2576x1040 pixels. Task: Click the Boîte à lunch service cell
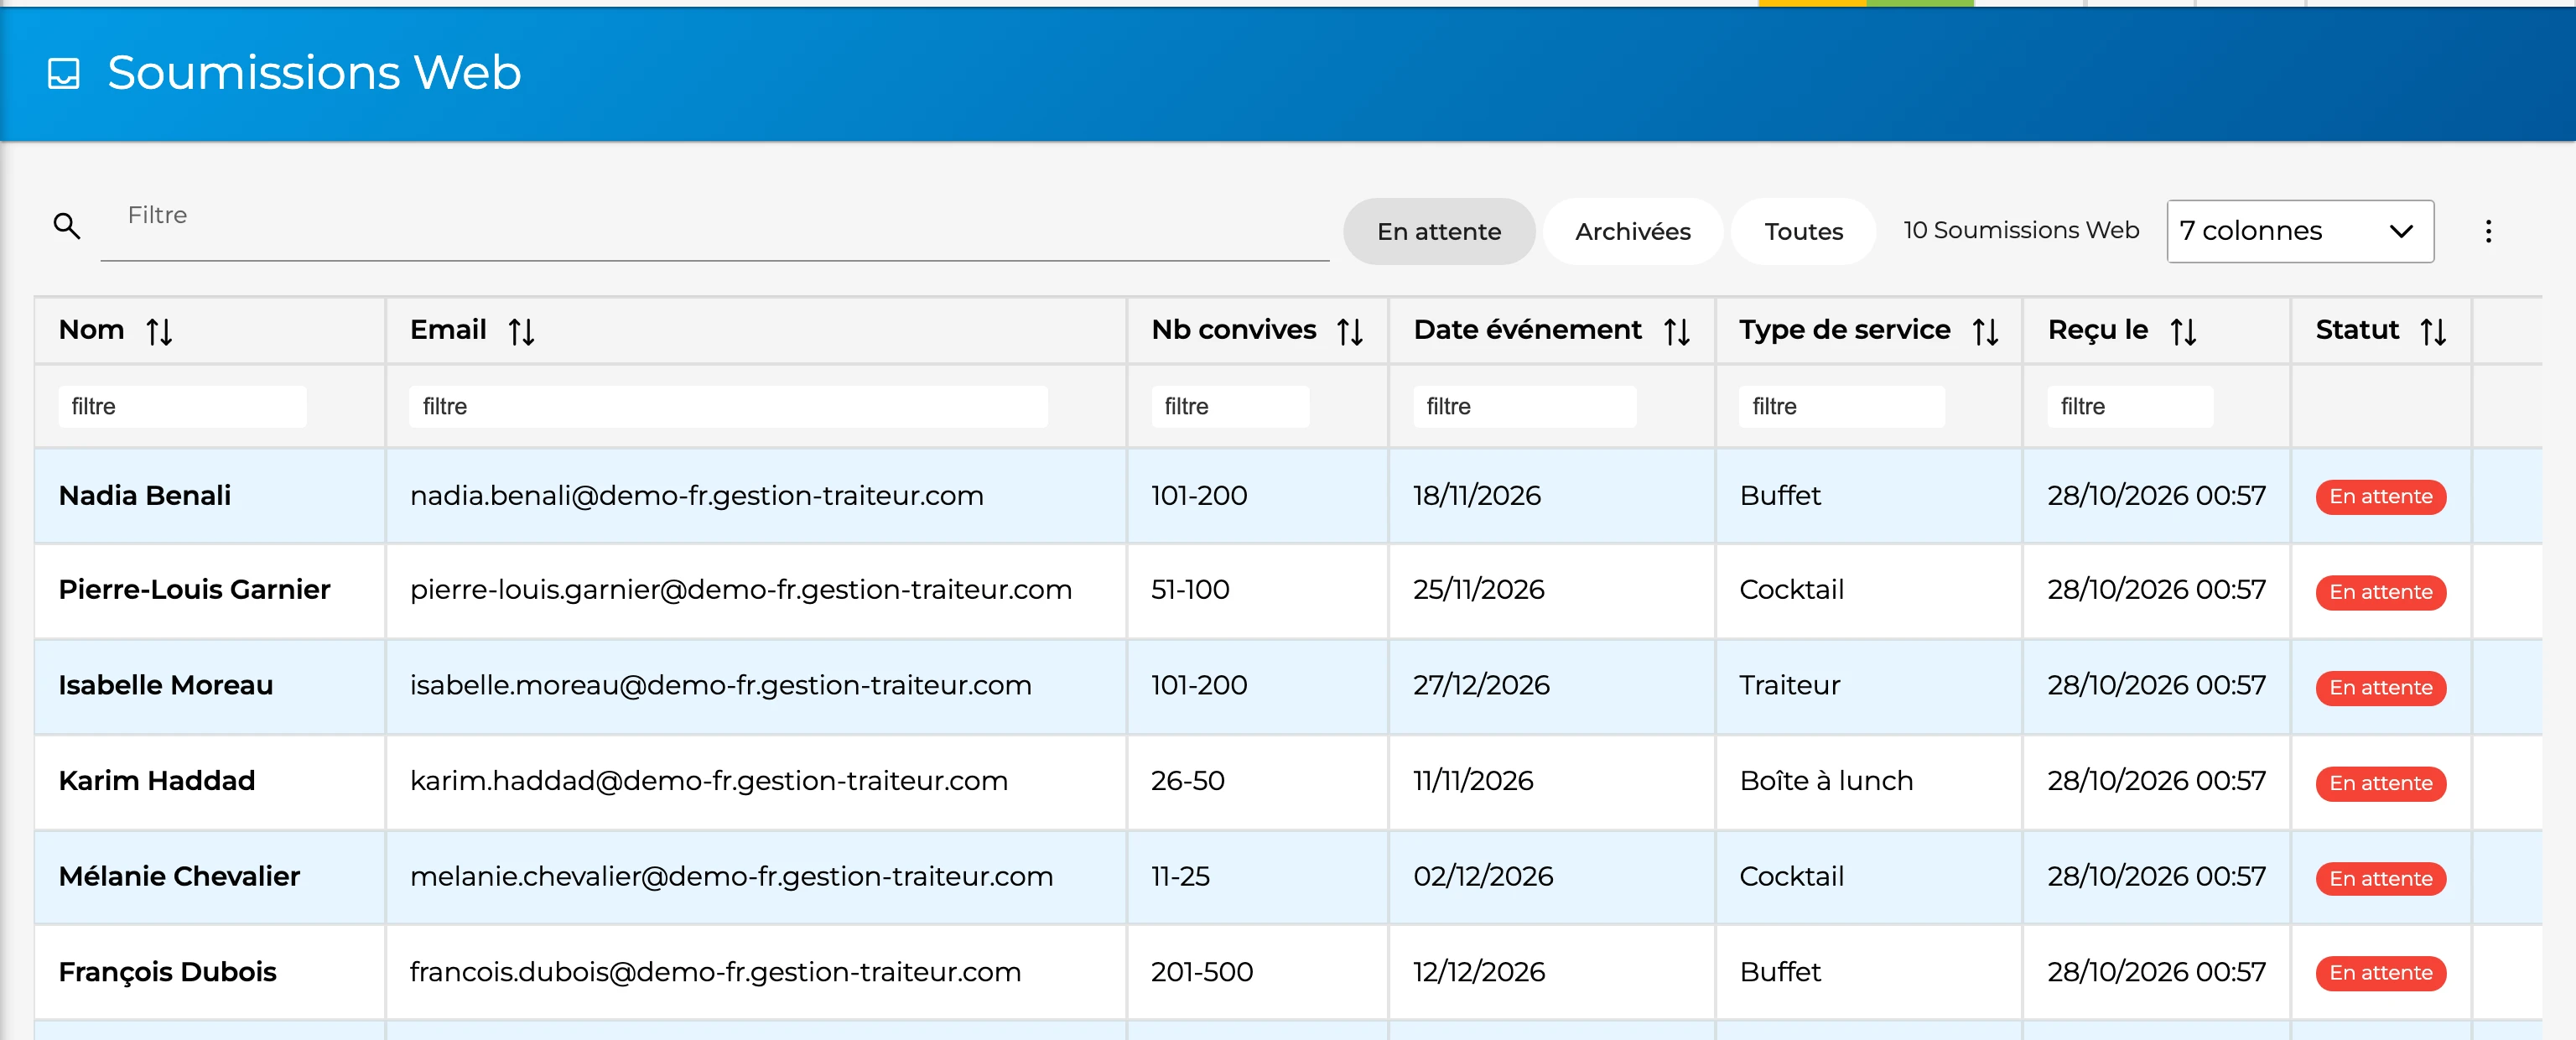(x=1869, y=781)
